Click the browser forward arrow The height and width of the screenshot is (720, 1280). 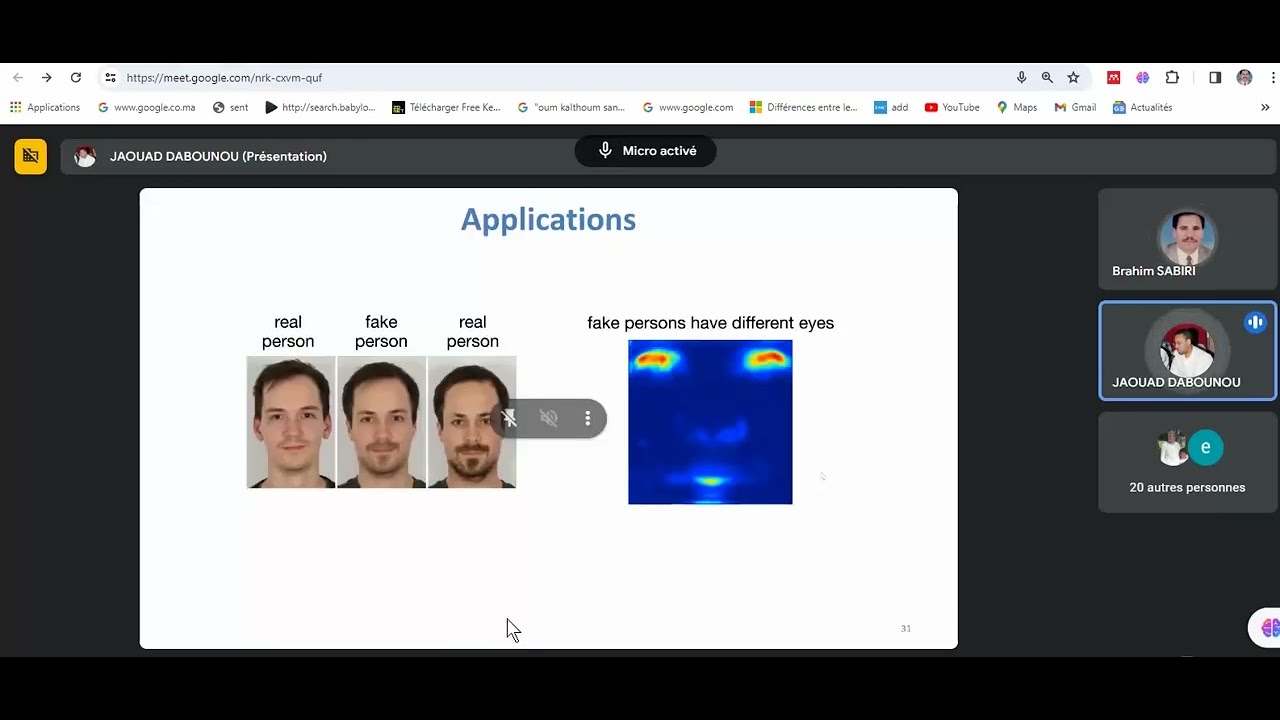46,77
